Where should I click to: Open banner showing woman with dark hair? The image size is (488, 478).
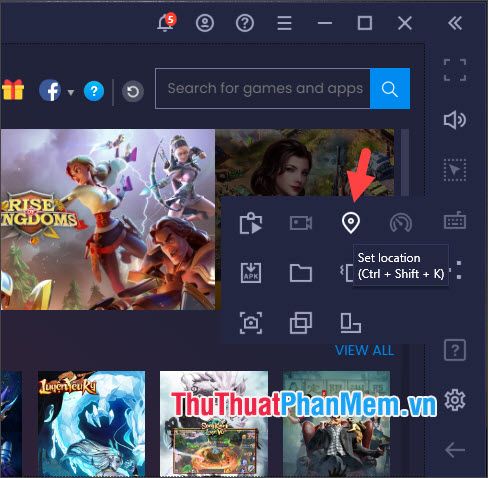[x=305, y=163]
